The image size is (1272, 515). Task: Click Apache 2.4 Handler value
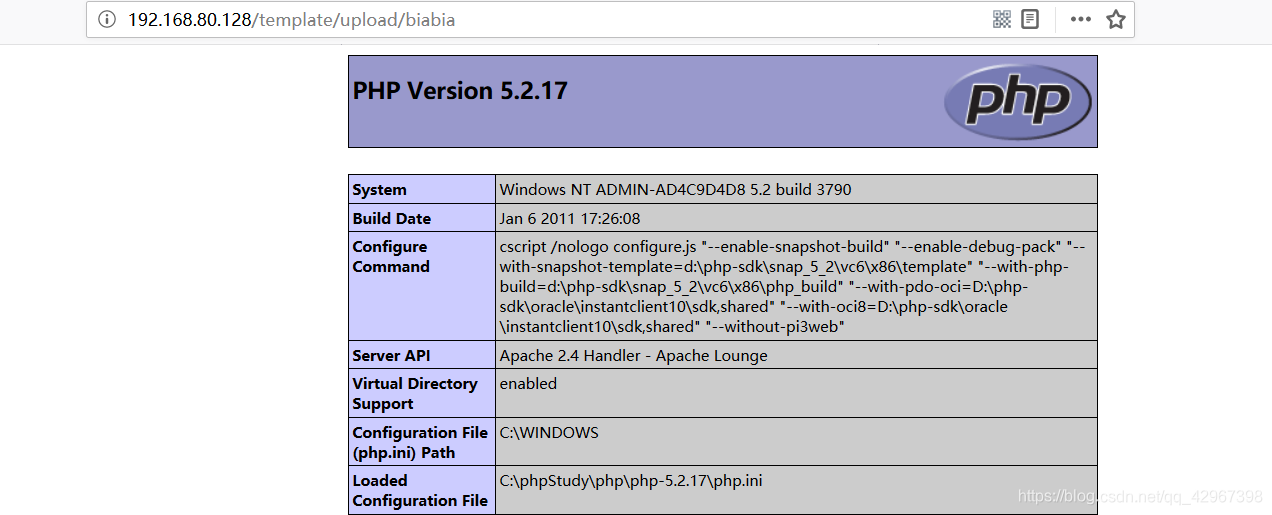(634, 355)
